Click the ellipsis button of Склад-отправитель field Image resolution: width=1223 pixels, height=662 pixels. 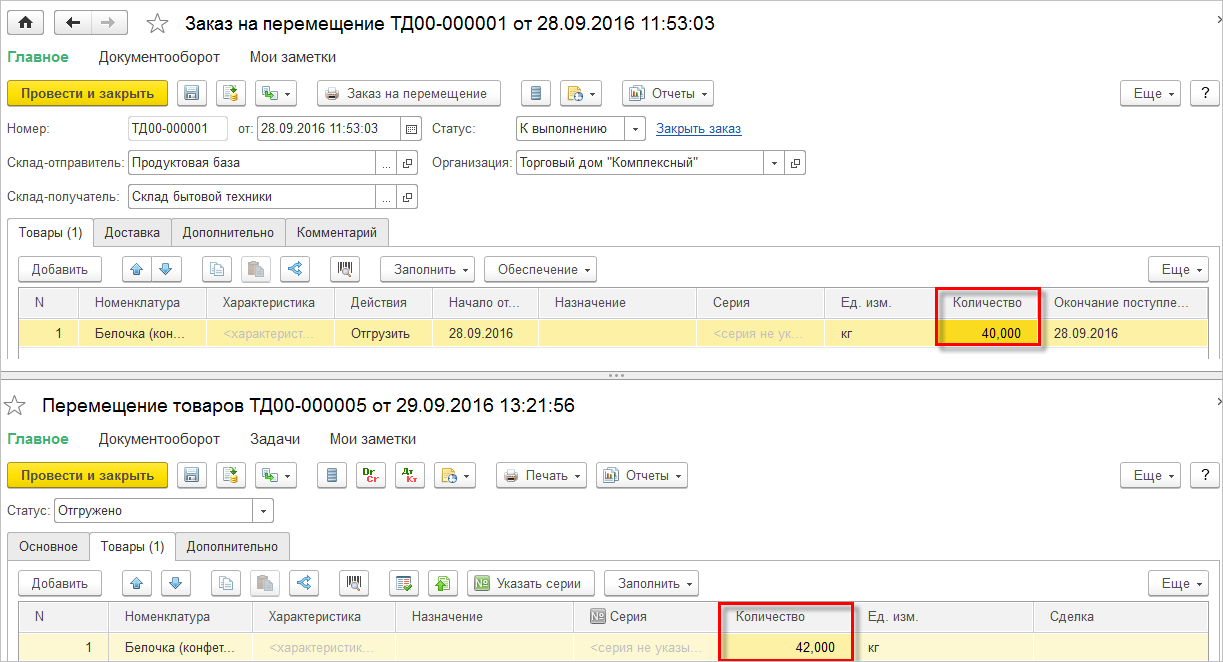tap(386, 163)
